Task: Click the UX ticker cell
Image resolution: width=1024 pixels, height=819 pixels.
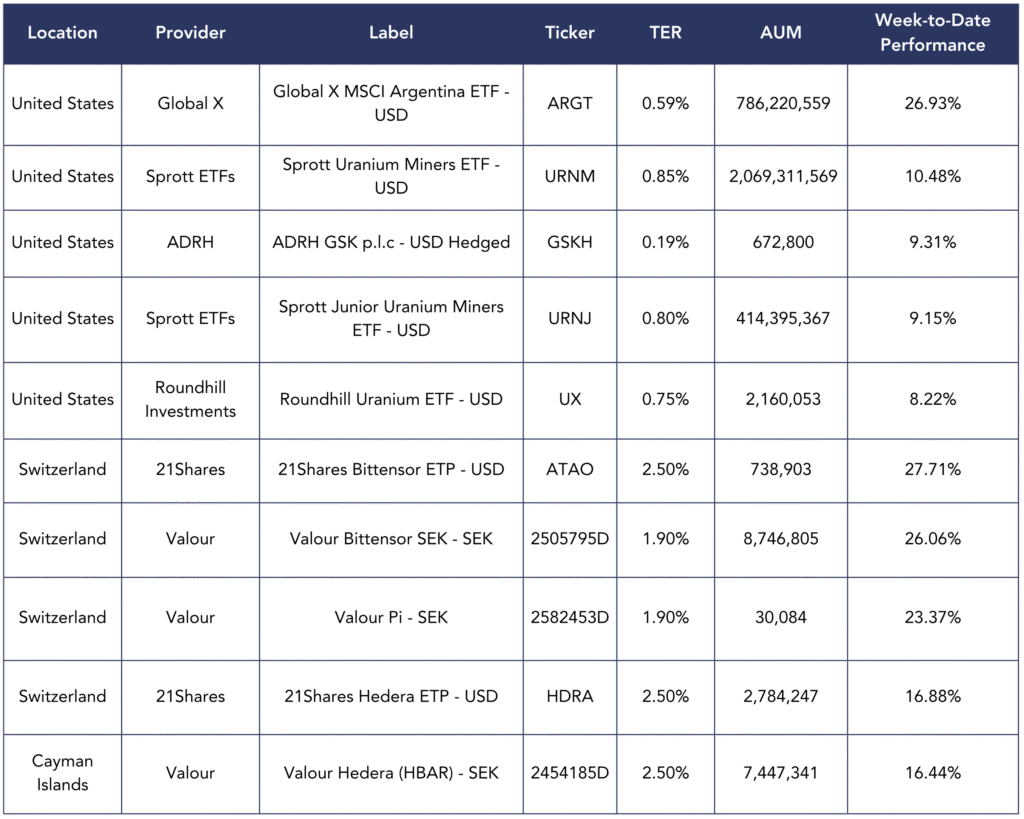Action: (569, 399)
